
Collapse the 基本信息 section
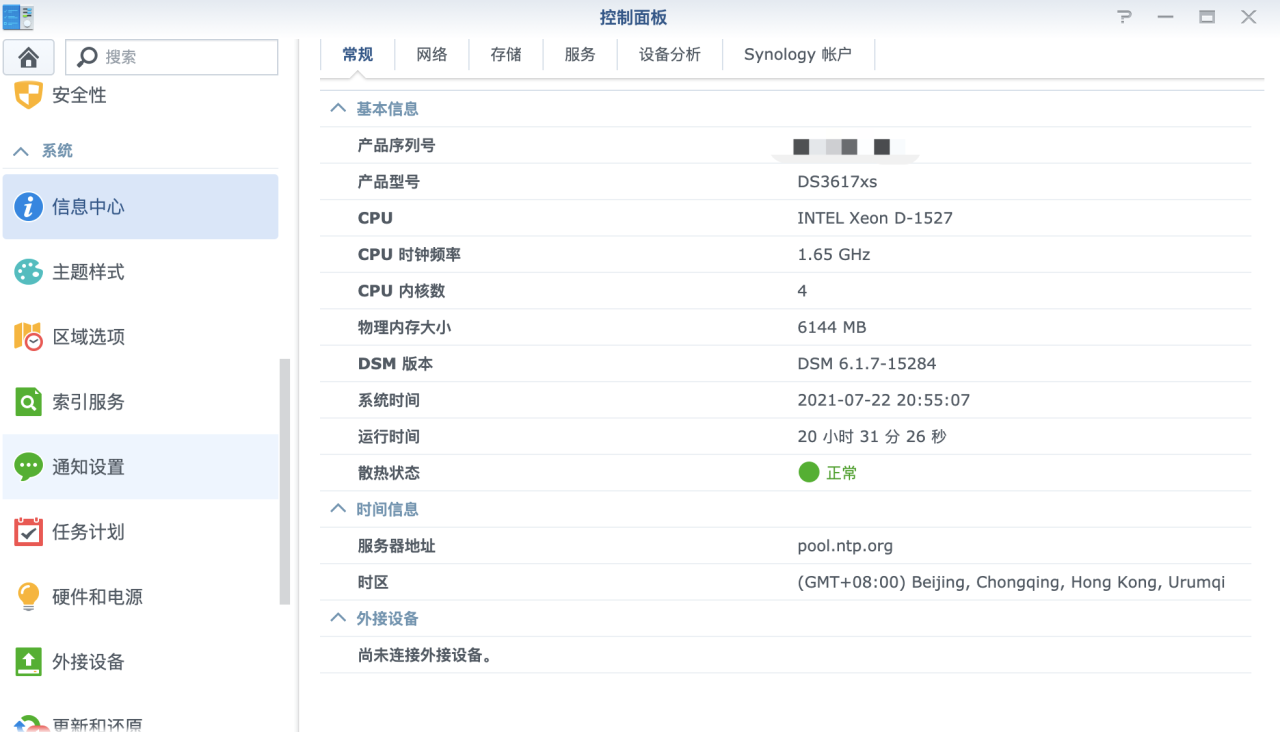tap(337, 107)
